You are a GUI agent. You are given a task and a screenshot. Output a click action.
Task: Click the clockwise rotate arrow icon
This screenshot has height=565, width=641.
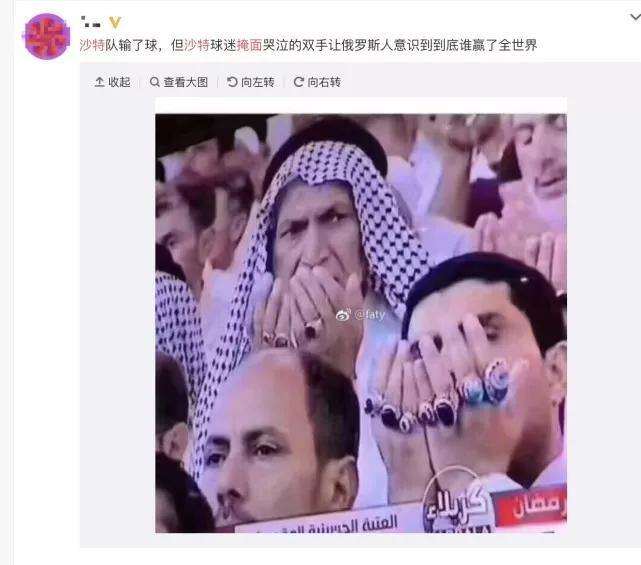click(298, 82)
